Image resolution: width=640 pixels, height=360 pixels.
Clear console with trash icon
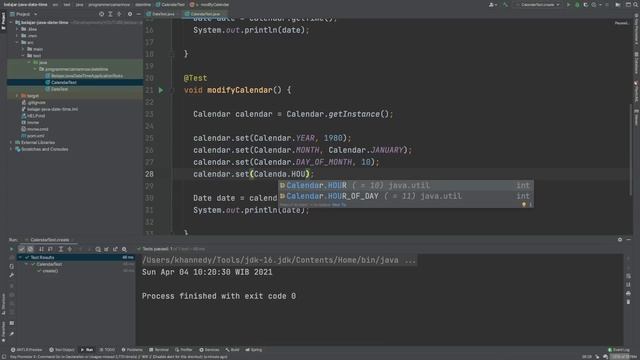(x=628, y=302)
